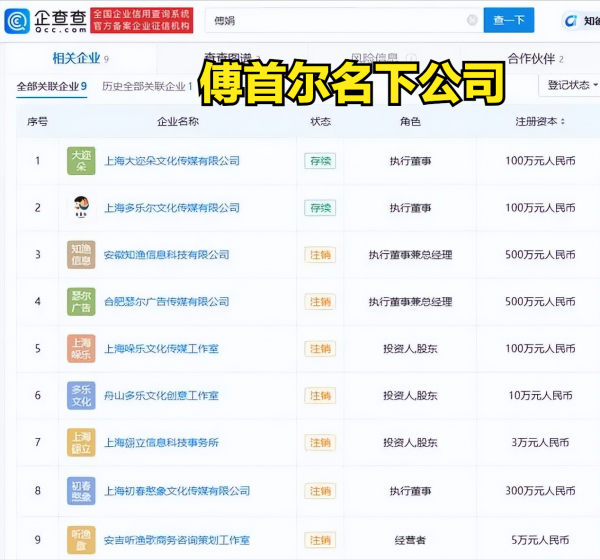The width and height of the screenshot is (600, 560).
Task: Click the 投资人,股东 role in row 5
Action: point(410,349)
